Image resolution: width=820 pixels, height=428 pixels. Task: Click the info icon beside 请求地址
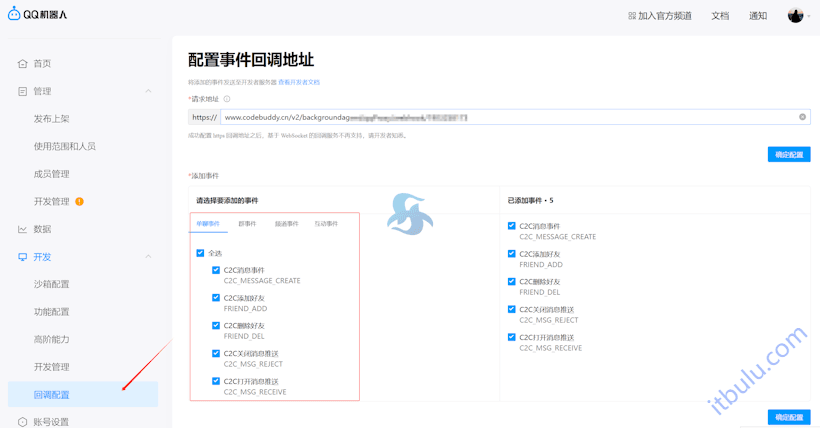pyautogui.click(x=227, y=99)
